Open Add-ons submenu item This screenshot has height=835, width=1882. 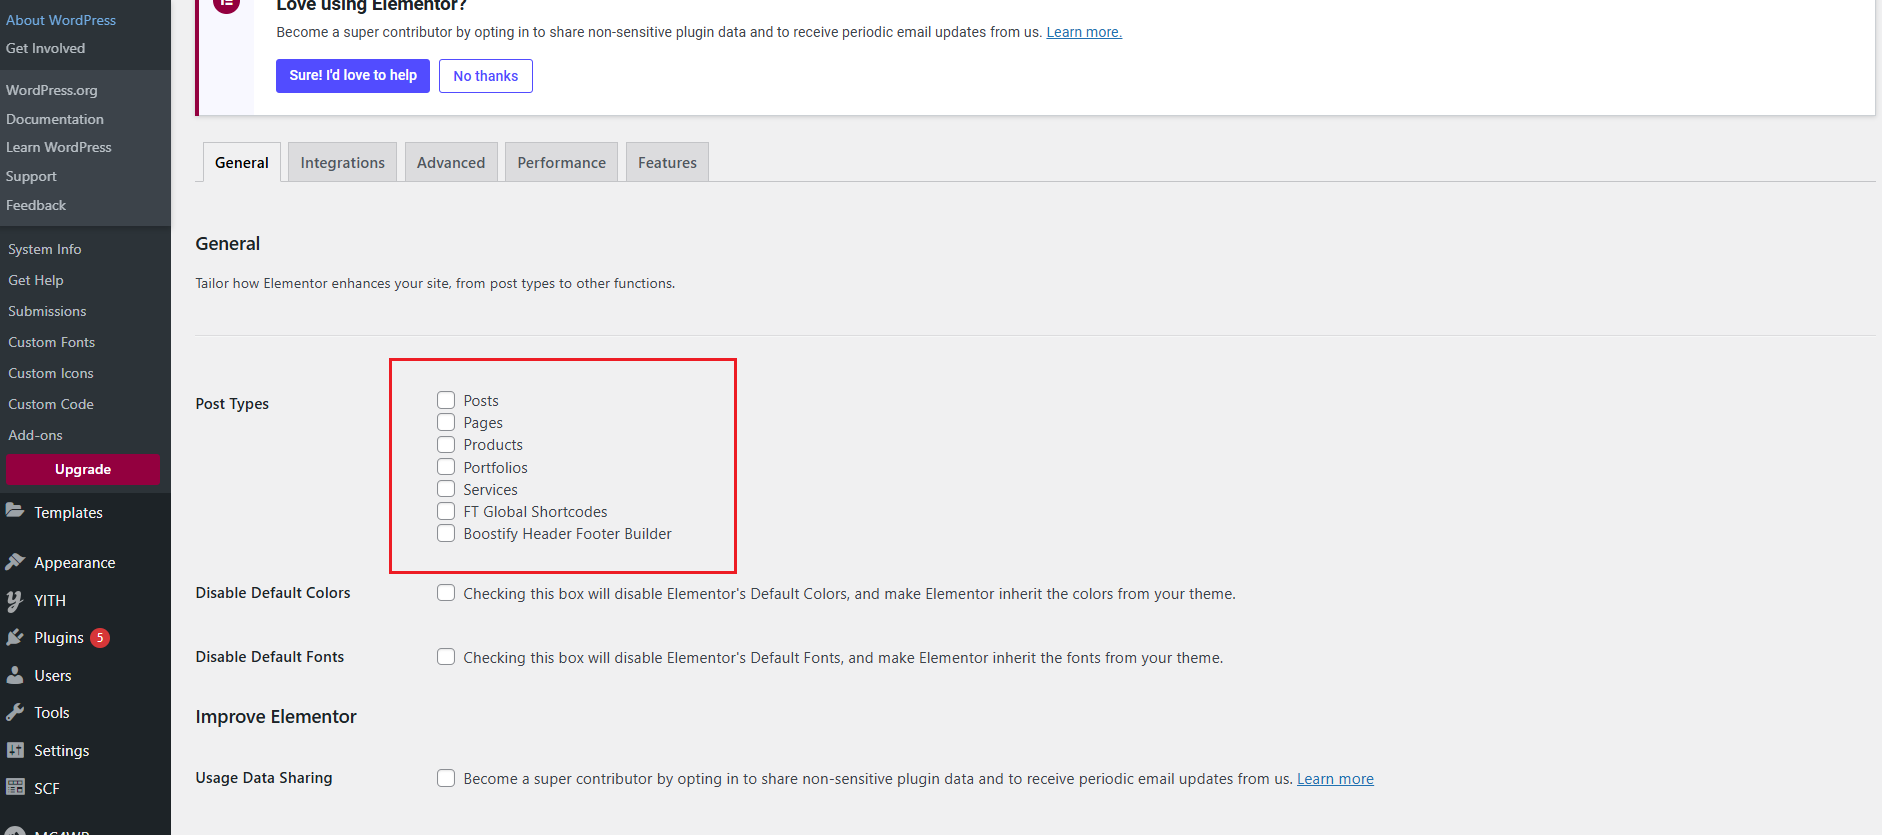36,435
